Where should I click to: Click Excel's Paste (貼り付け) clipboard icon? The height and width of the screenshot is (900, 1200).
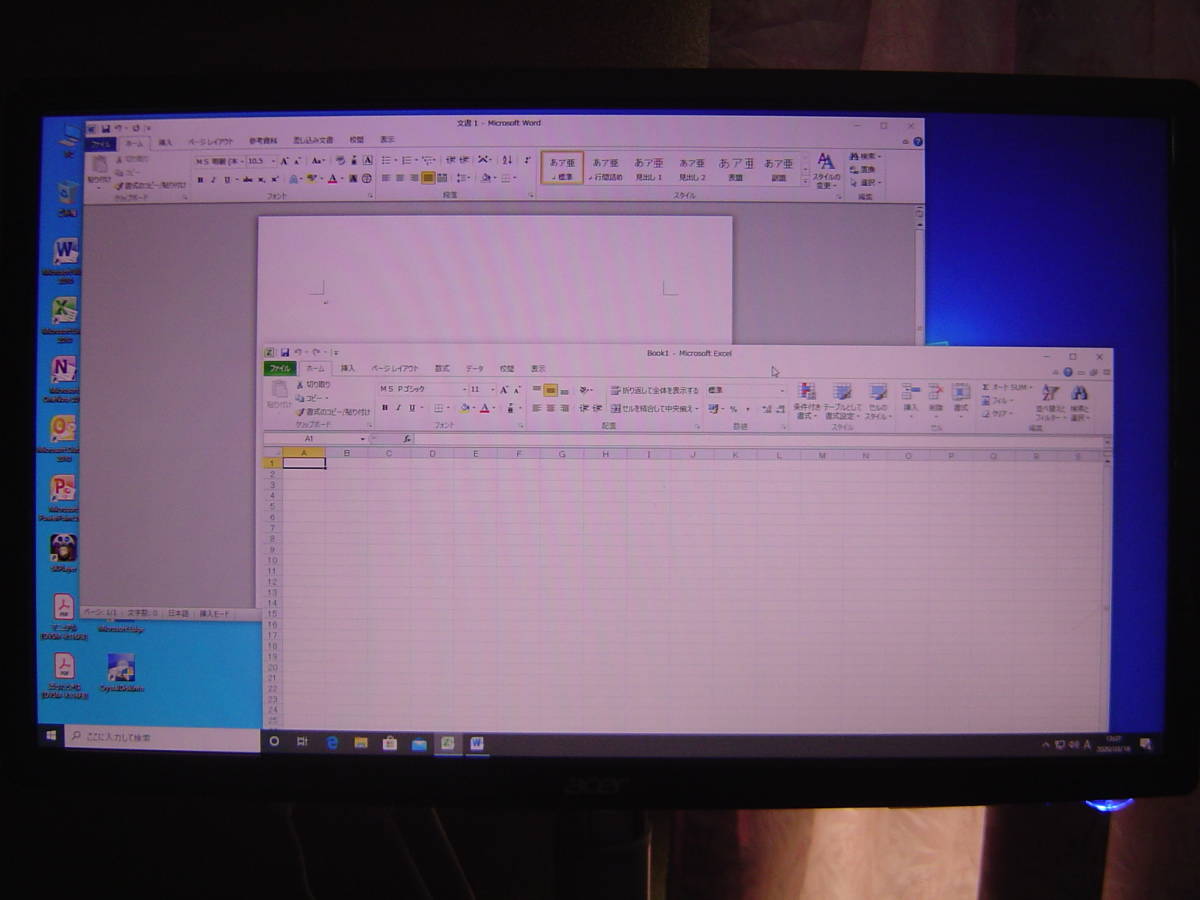pyautogui.click(x=280, y=391)
